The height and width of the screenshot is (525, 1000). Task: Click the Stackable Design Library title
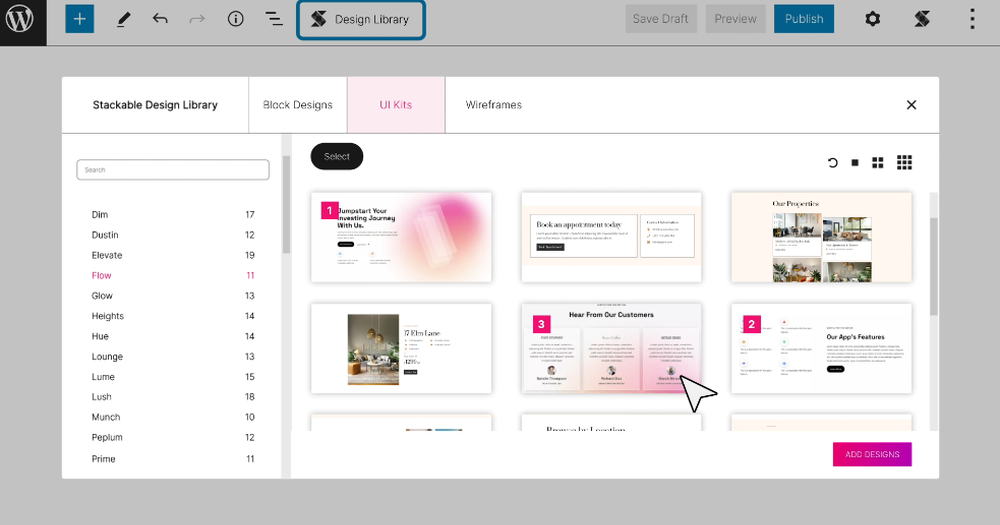(155, 105)
